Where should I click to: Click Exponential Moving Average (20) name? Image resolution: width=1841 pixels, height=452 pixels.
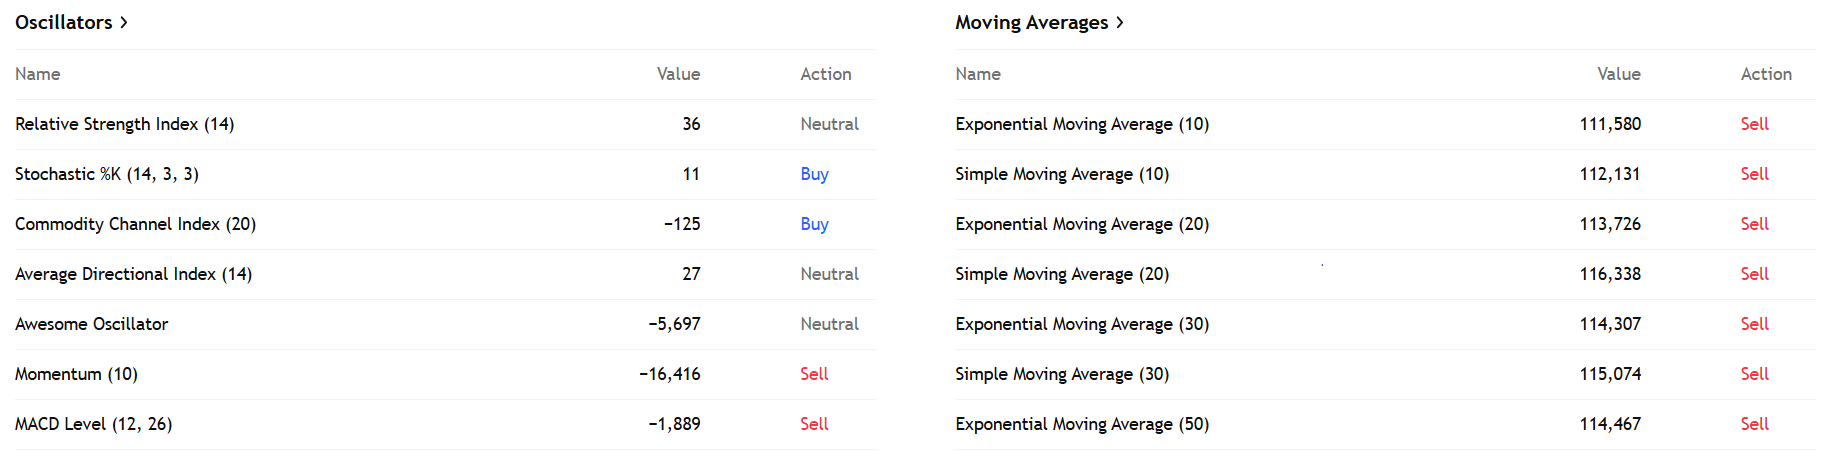1082,224
